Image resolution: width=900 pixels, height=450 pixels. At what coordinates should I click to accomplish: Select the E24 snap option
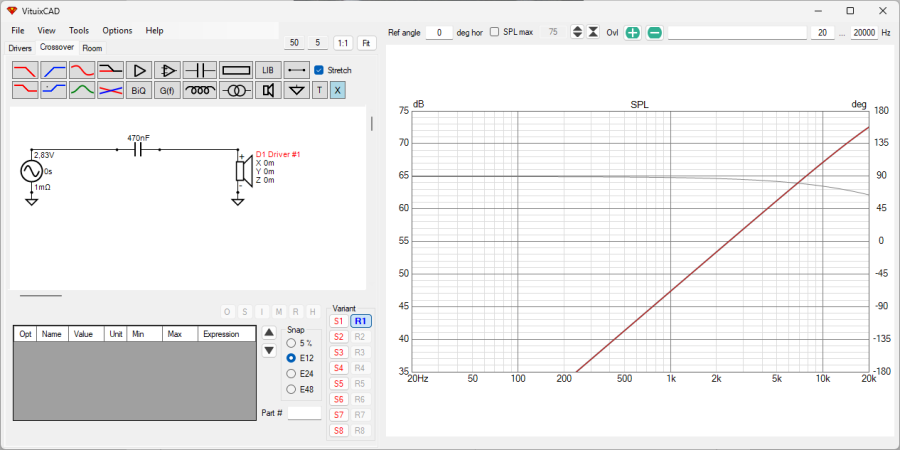(291, 374)
